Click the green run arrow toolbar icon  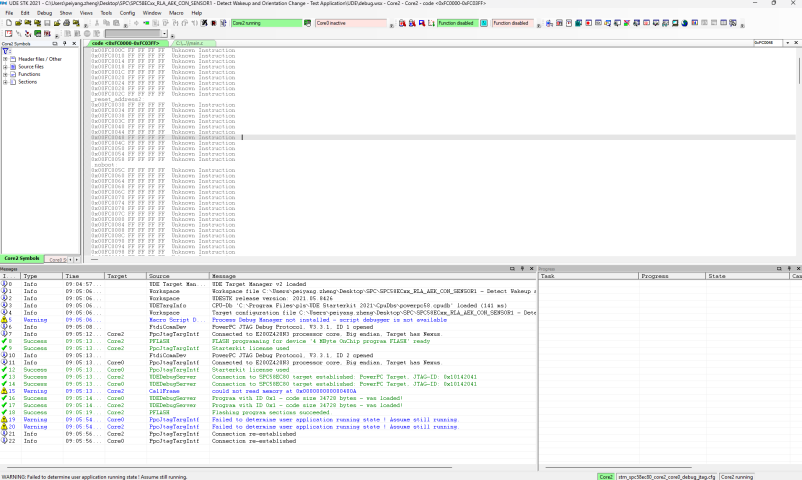pos(146,23)
